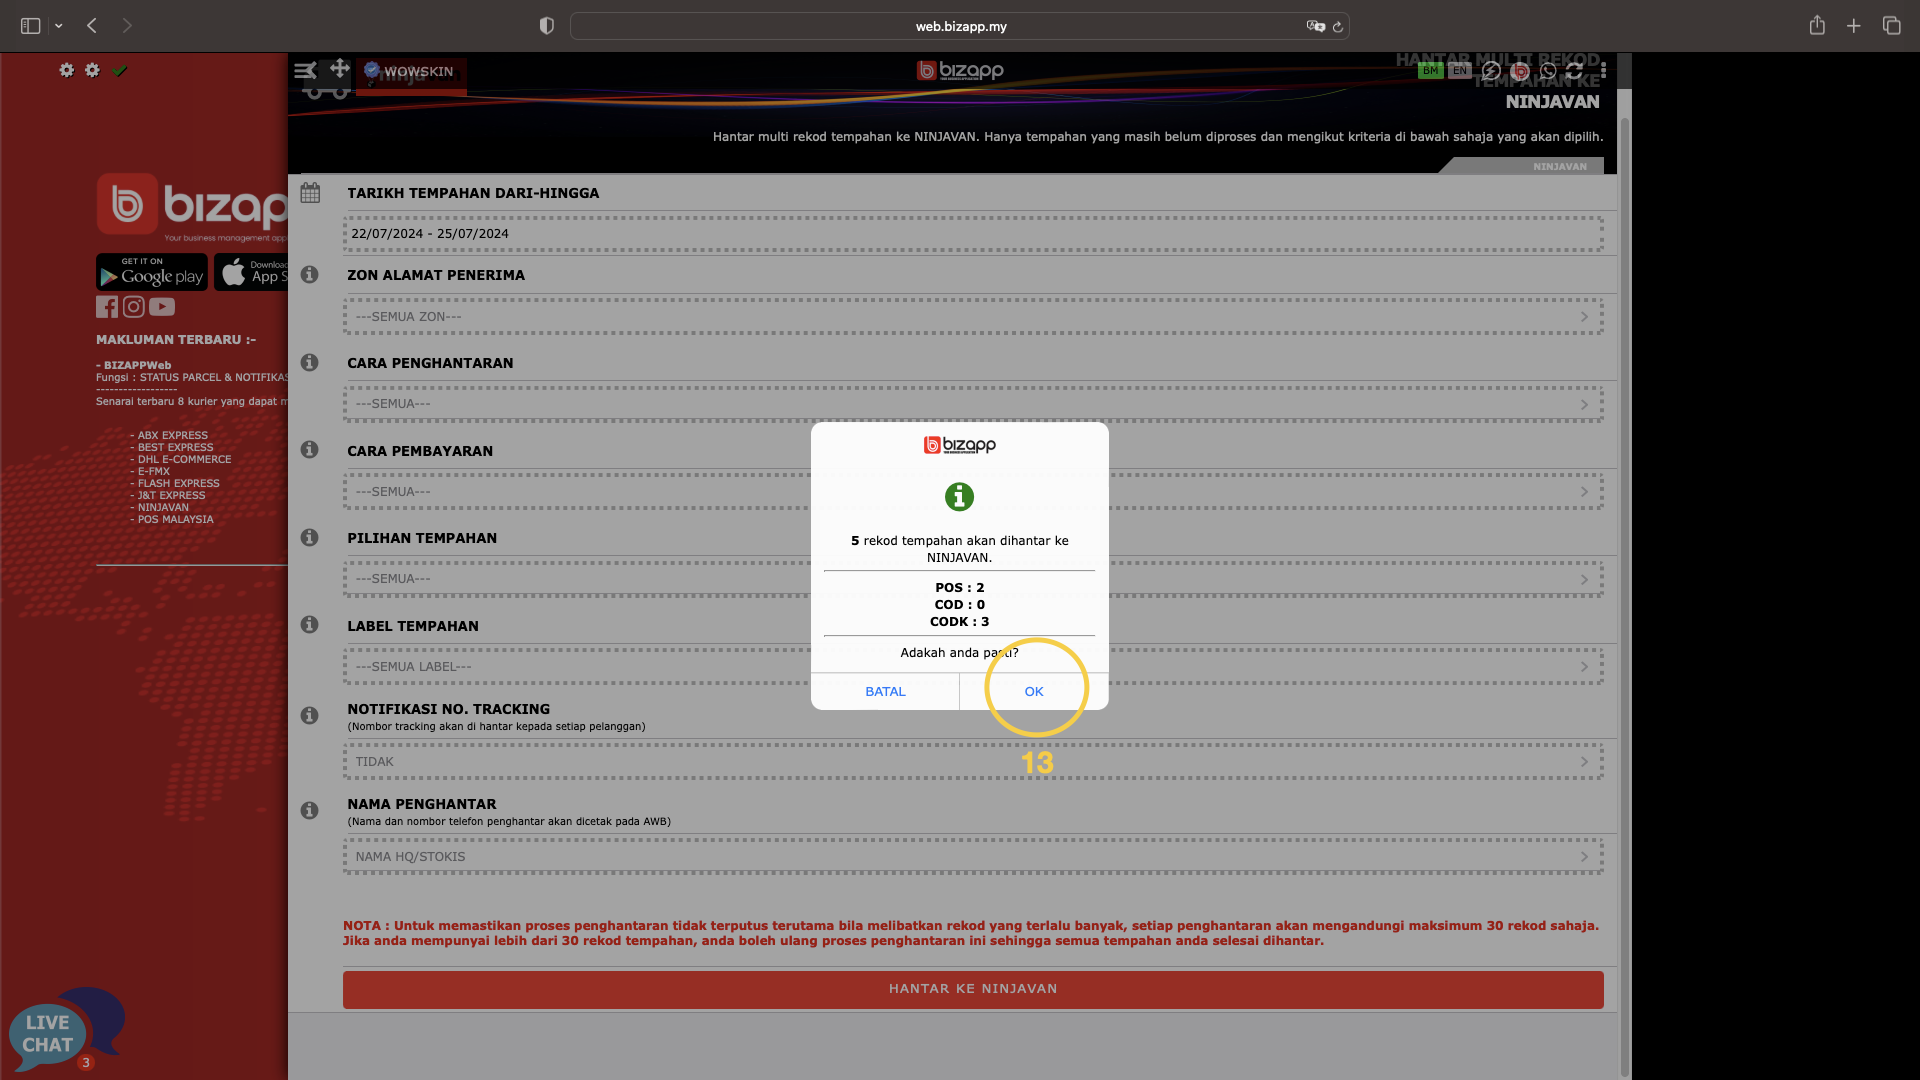This screenshot has width=1920, height=1080.
Task: Open the Safari share icon
Action: [1817, 26]
